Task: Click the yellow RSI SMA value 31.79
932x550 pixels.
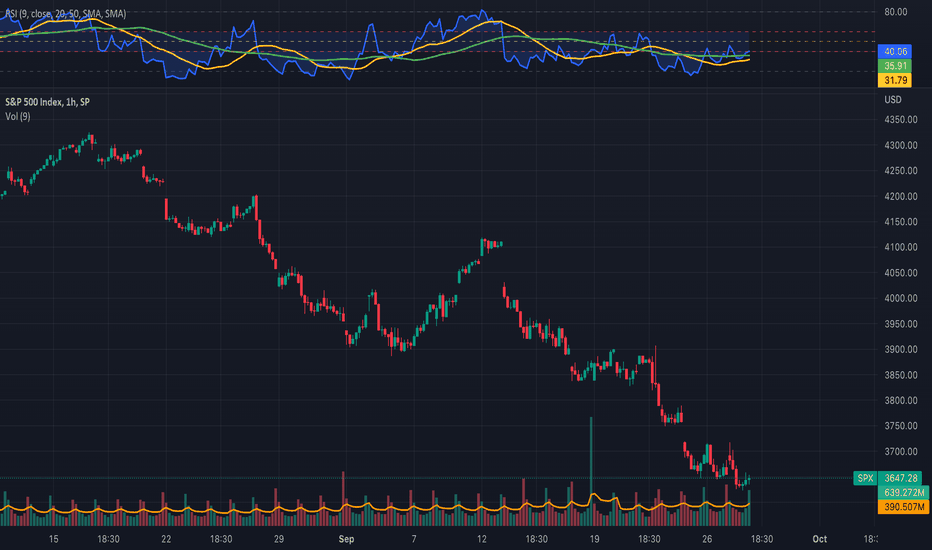Action: click(x=895, y=80)
